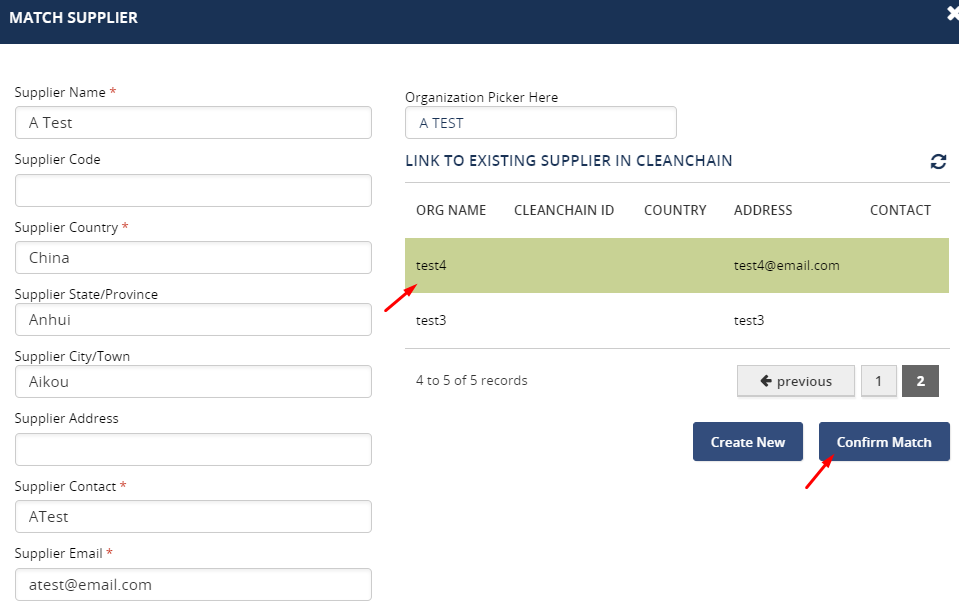
Task: Expand the Supplier State/Province field
Action: tap(193, 320)
